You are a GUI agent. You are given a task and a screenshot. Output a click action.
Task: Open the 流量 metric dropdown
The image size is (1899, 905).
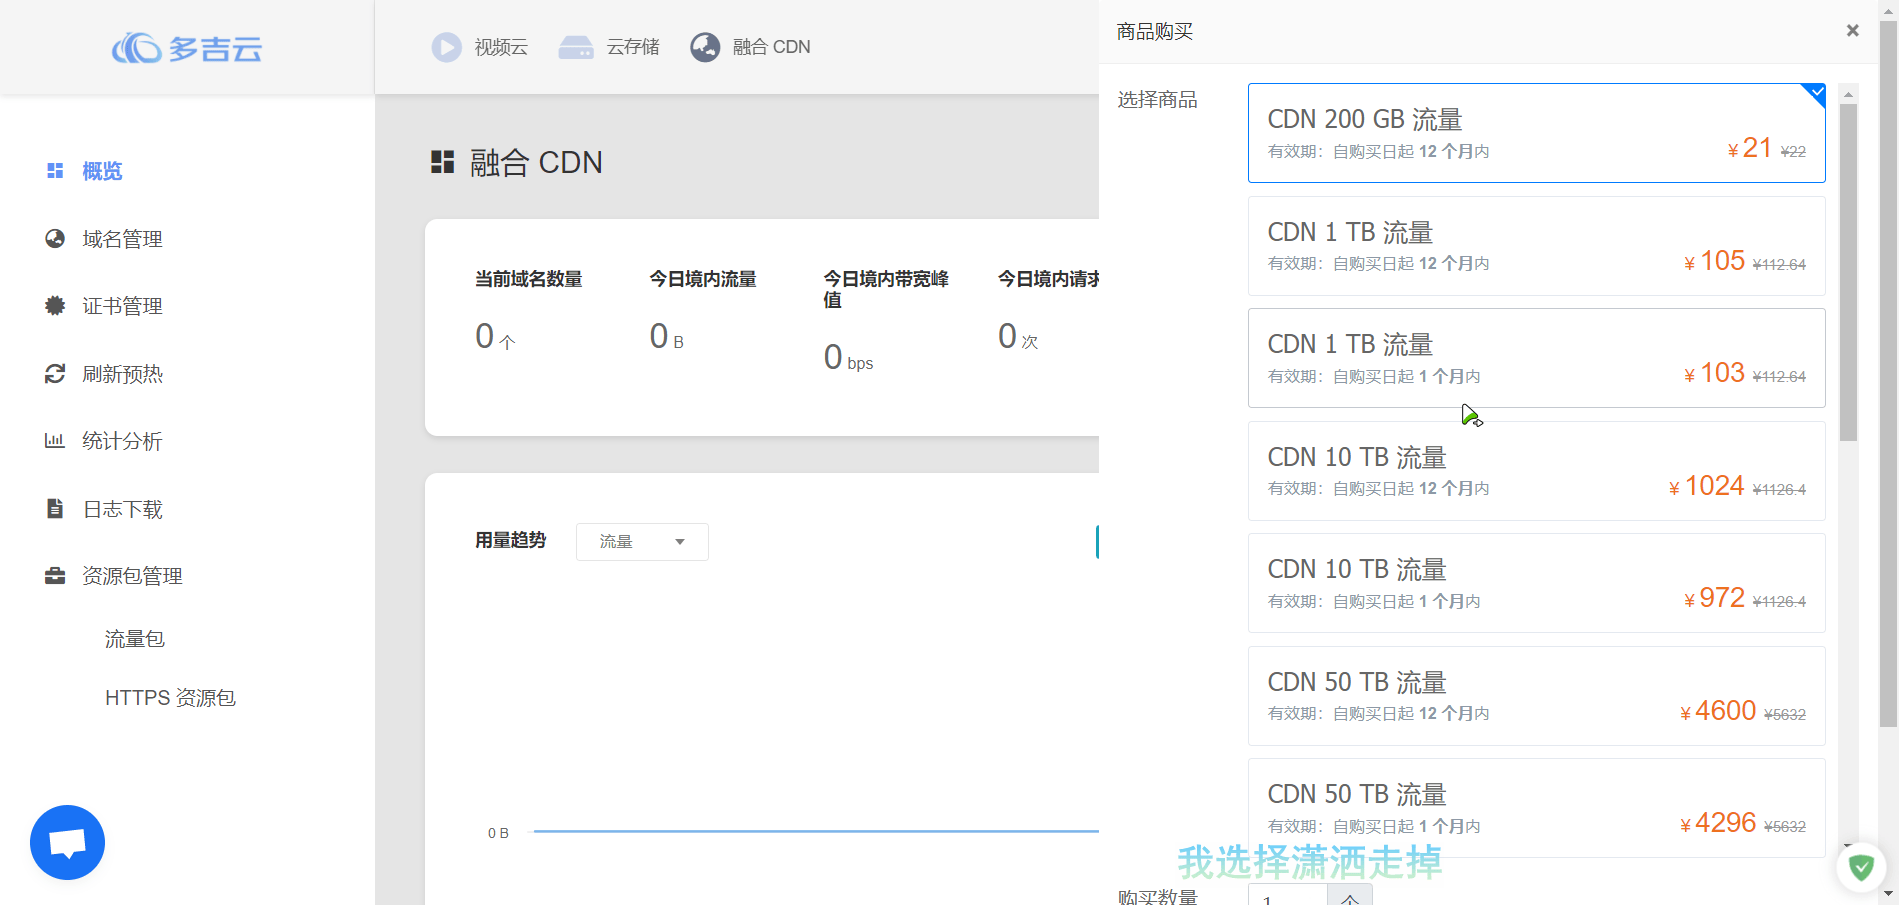click(641, 541)
